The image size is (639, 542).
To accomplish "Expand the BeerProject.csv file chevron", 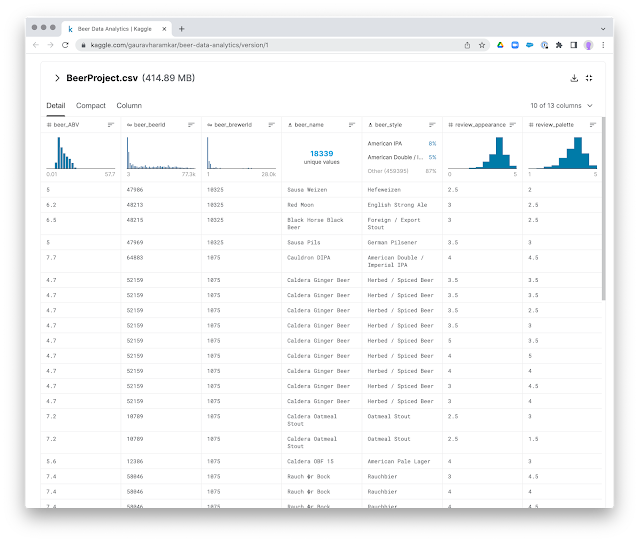I will [x=57, y=78].
